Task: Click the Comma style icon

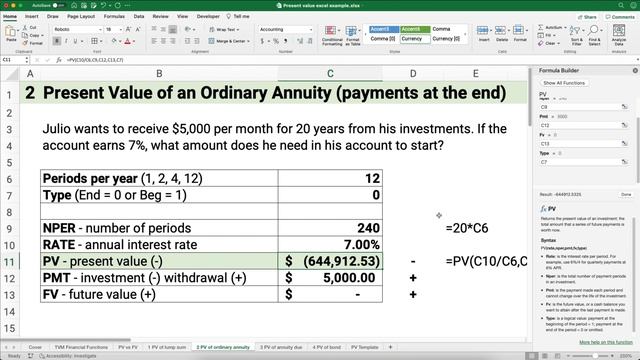Action: click(x=285, y=41)
